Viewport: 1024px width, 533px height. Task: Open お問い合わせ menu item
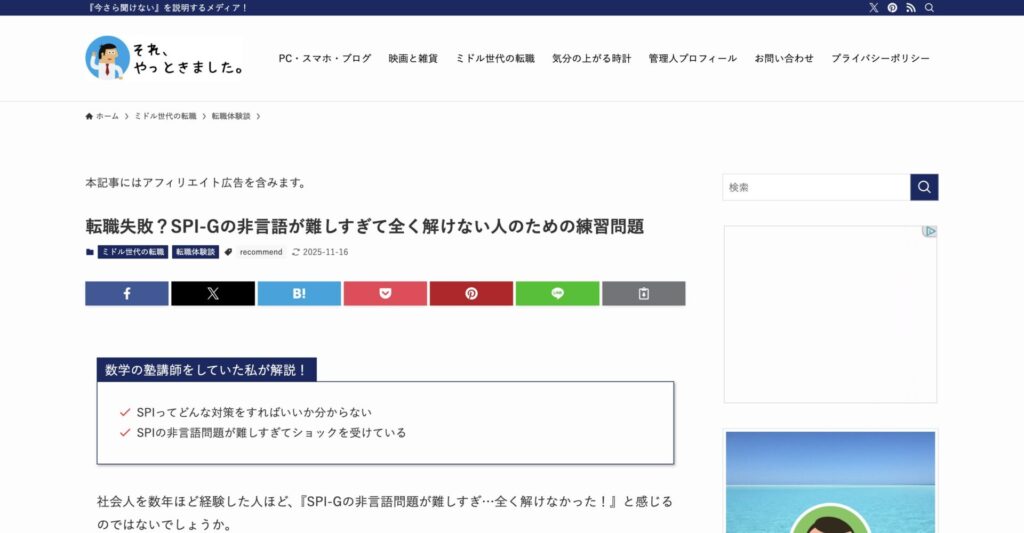[784, 58]
